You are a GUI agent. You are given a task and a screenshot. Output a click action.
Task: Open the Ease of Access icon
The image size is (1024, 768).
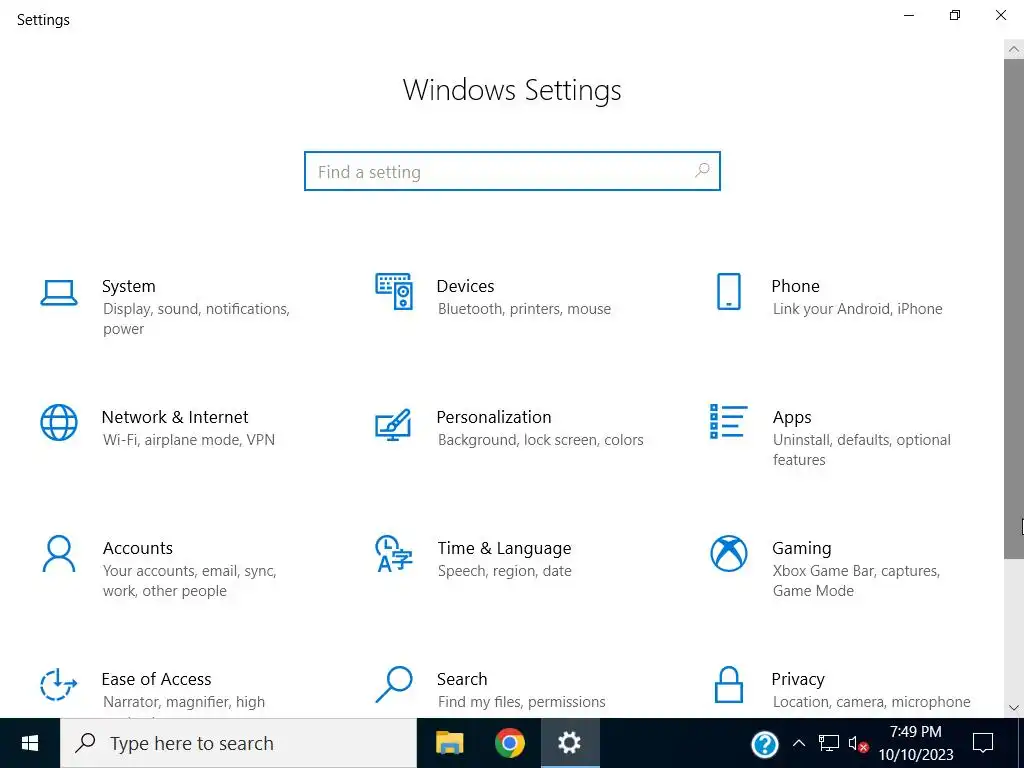point(59,684)
